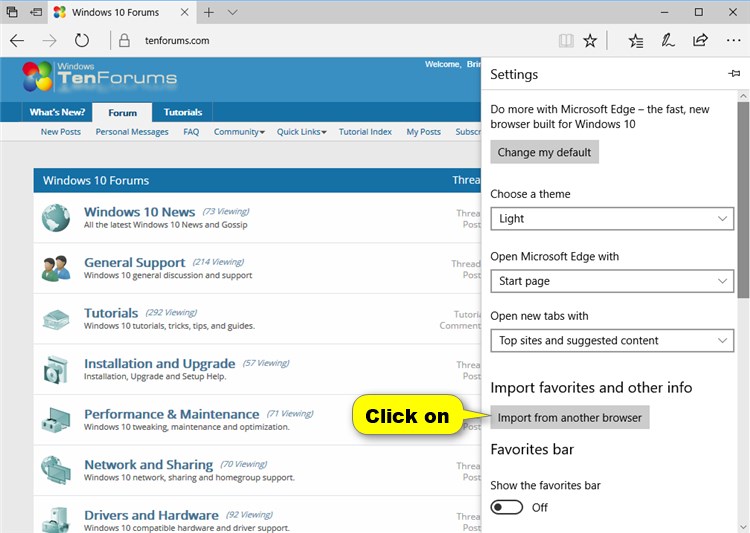Open Installation and Upgrade forum link

pyautogui.click(x=159, y=364)
